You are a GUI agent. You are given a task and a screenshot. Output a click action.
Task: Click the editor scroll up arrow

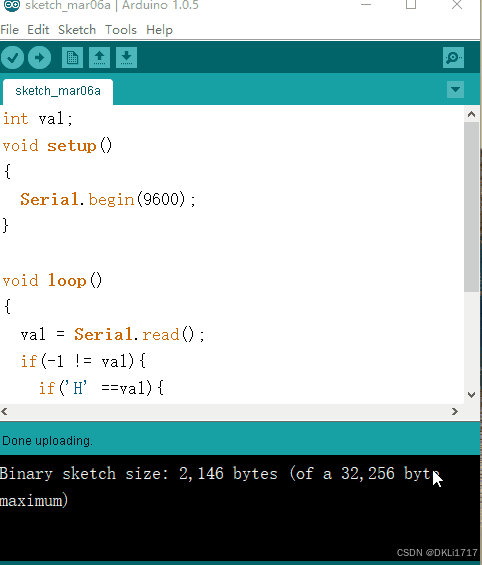click(x=471, y=115)
